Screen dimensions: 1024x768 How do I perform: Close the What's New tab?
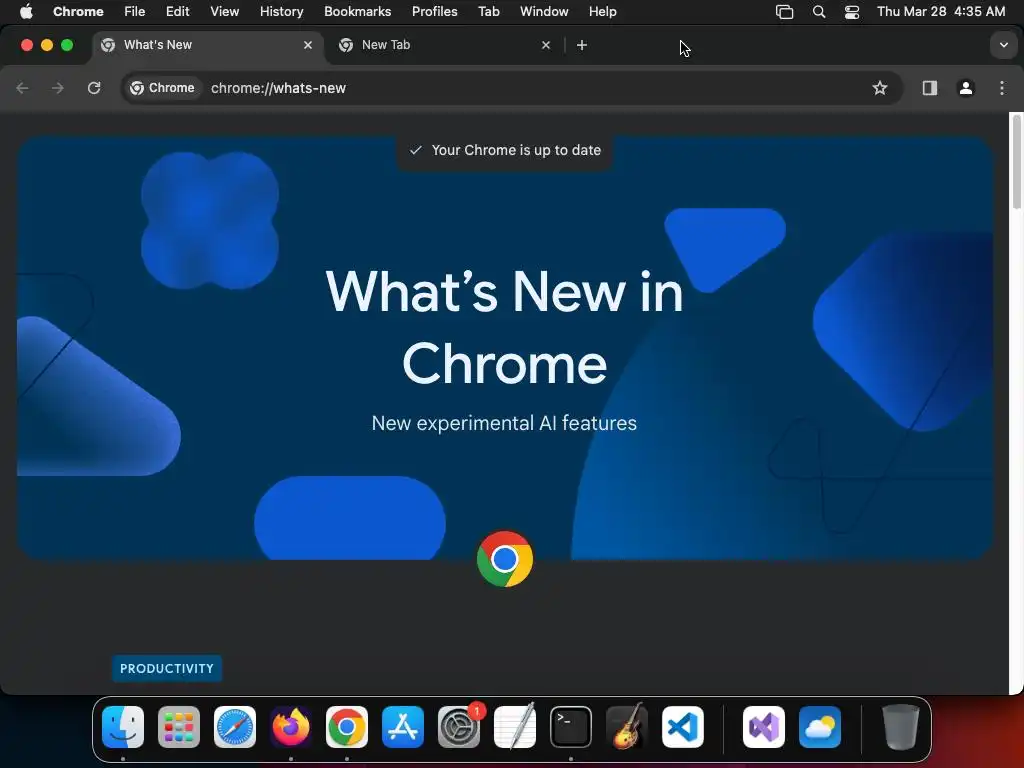coord(308,45)
